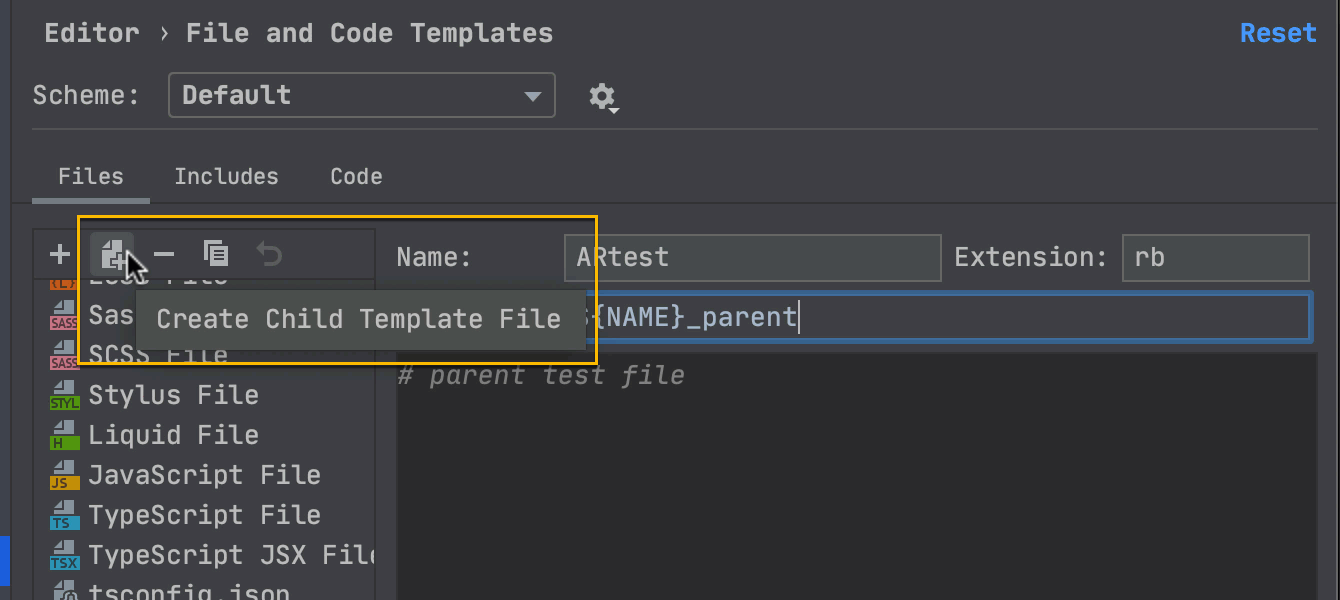Switch to the Code tab

pyautogui.click(x=356, y=177)
